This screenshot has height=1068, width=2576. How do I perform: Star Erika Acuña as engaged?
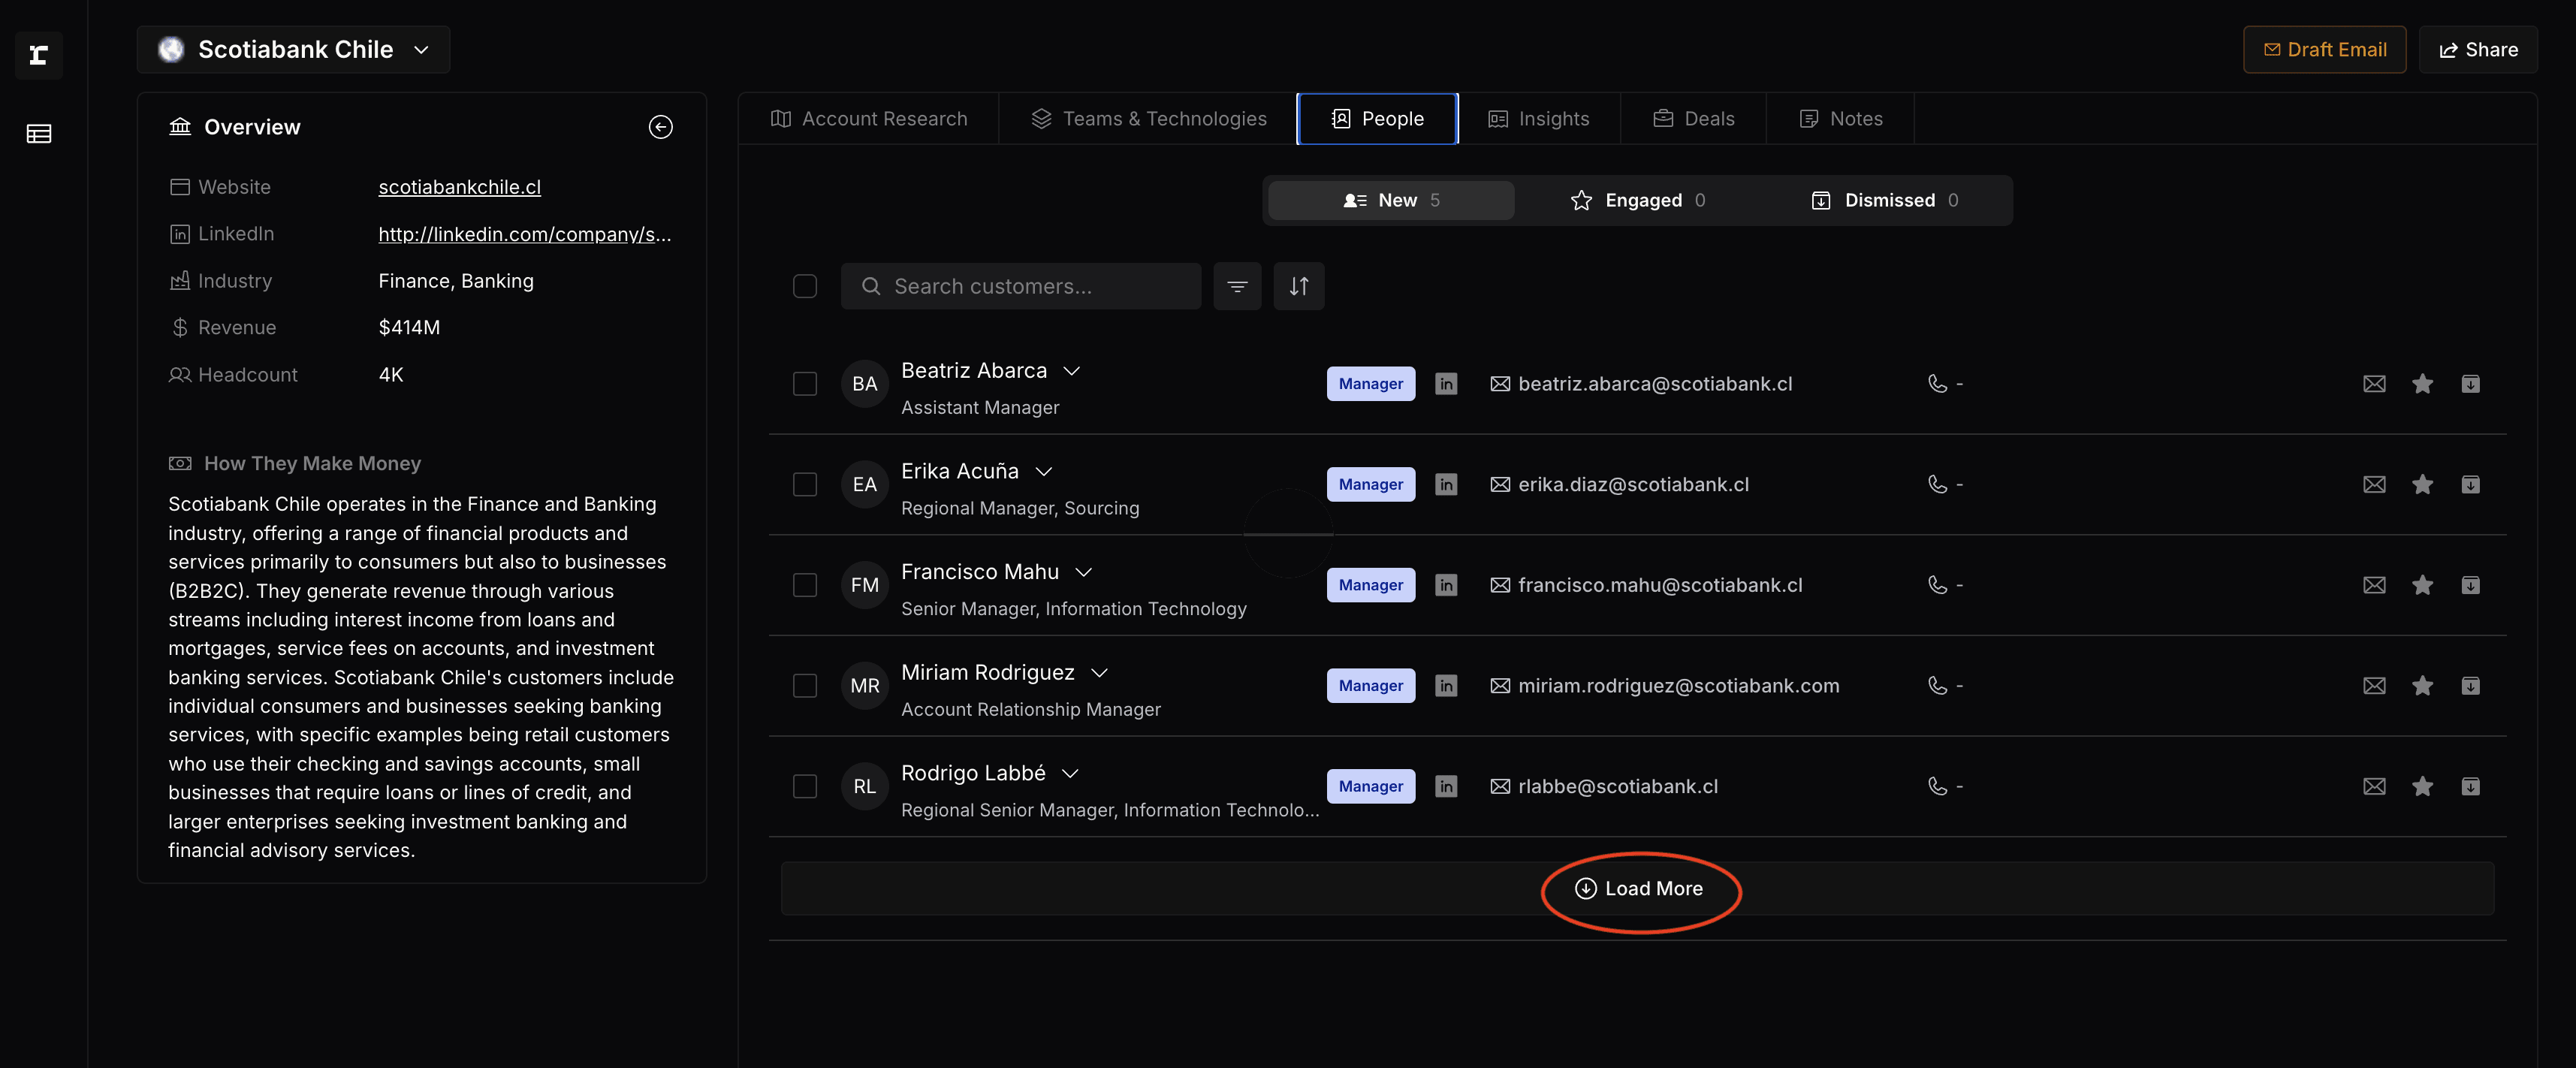point(2421,485)
